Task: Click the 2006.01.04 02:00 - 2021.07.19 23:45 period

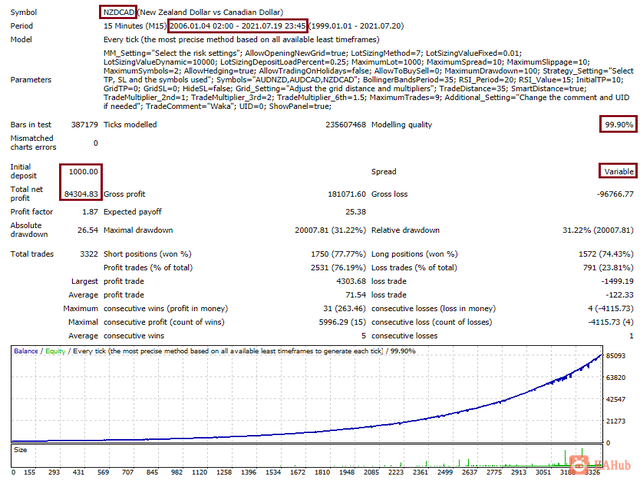Action: [x=238, y=26]
